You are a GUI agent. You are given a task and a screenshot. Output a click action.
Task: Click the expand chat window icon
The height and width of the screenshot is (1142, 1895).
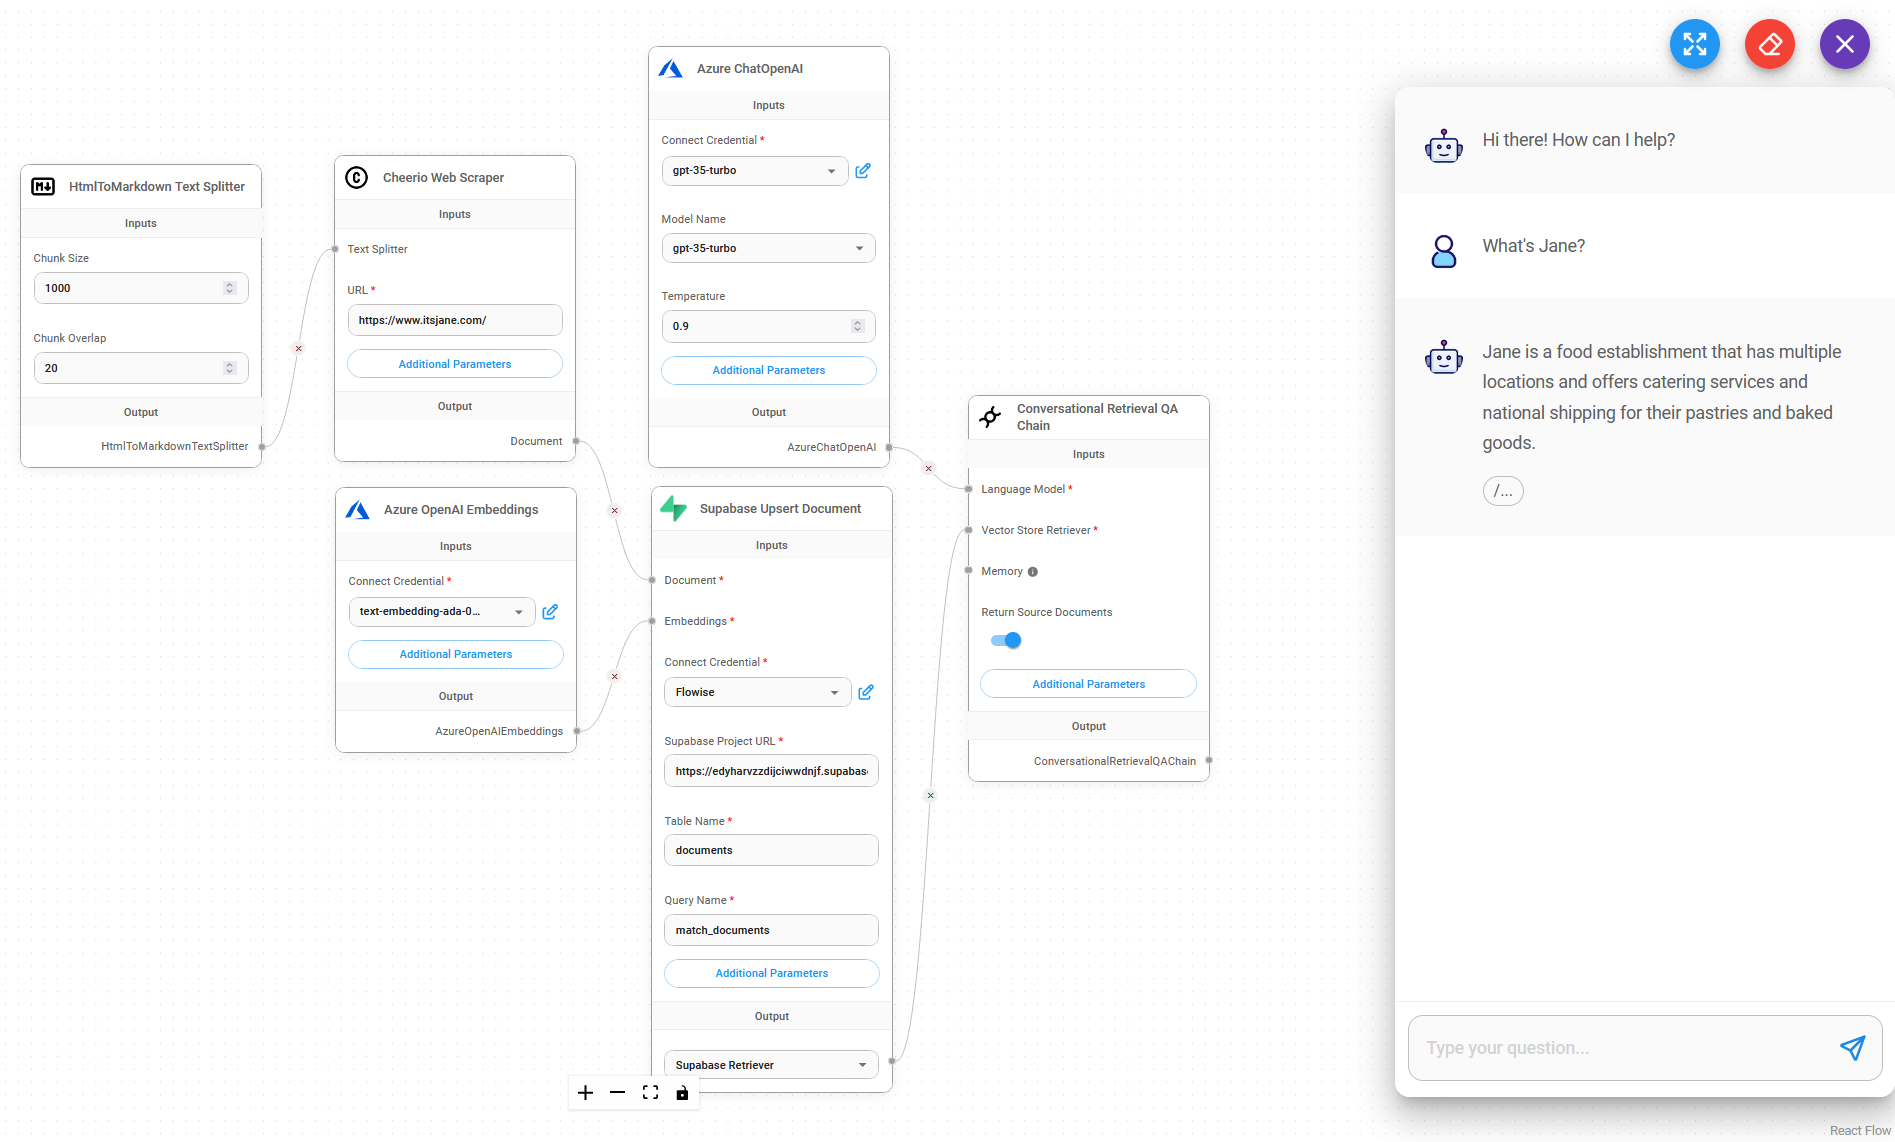point(1694,44)
